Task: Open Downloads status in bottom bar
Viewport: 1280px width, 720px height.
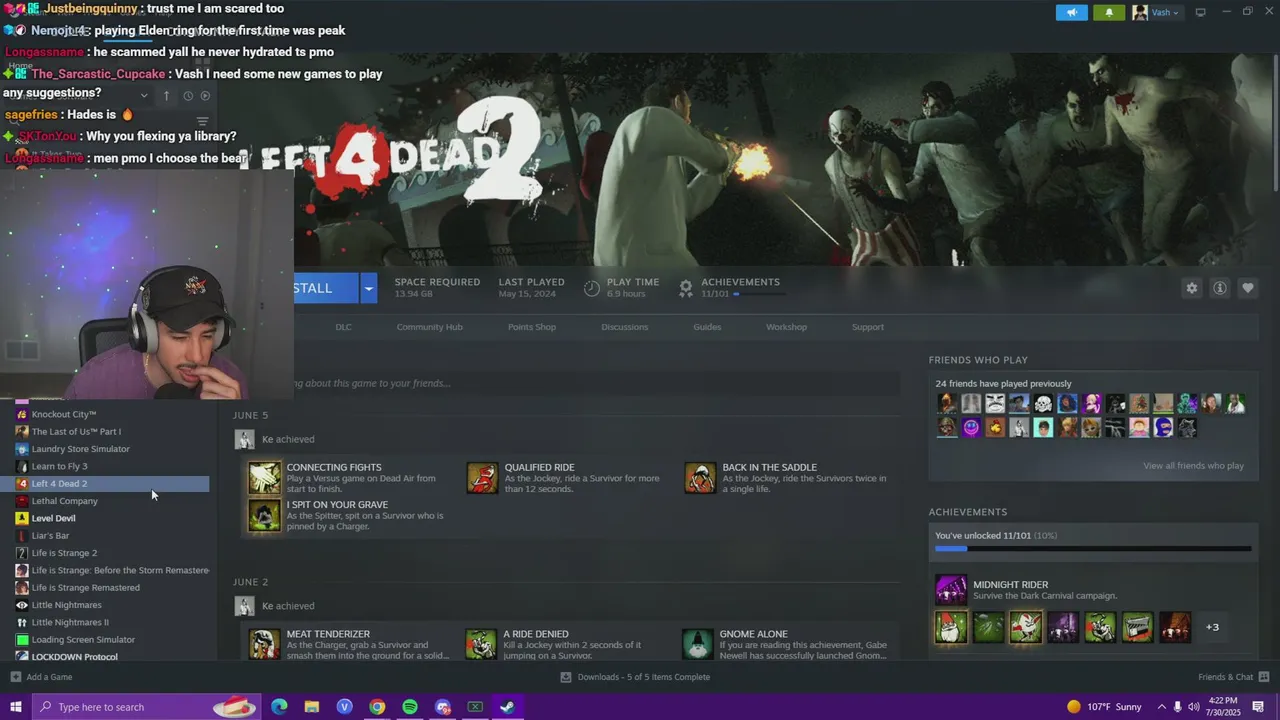Action: point(635,677)
